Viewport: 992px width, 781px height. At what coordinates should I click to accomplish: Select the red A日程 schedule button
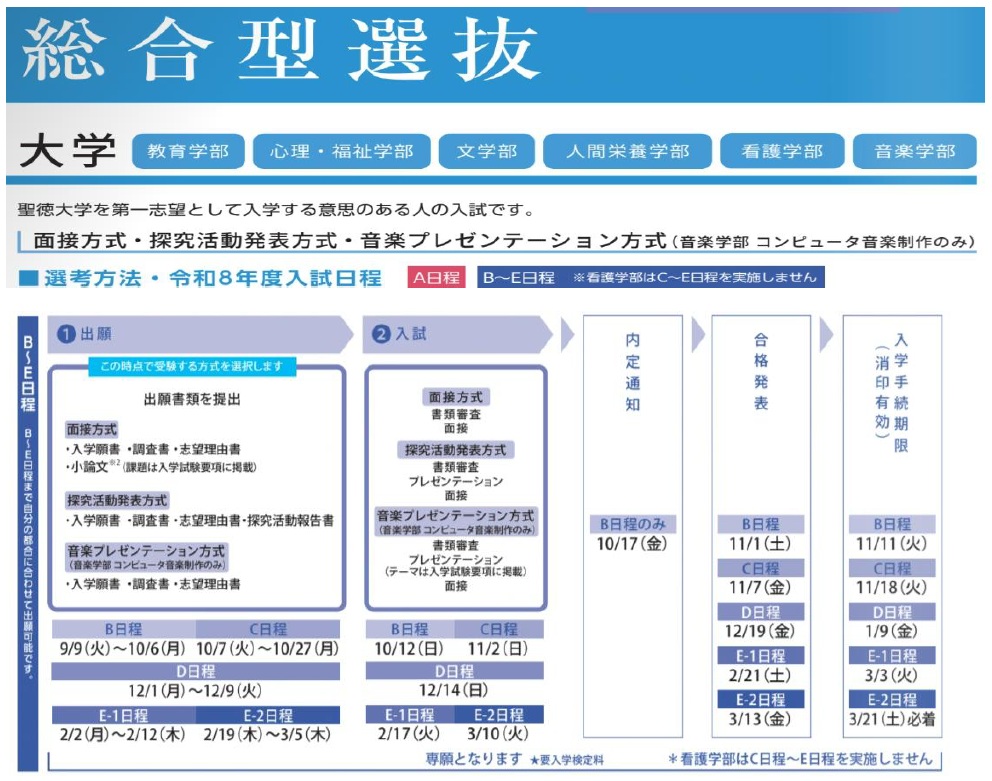coord(437,277)
